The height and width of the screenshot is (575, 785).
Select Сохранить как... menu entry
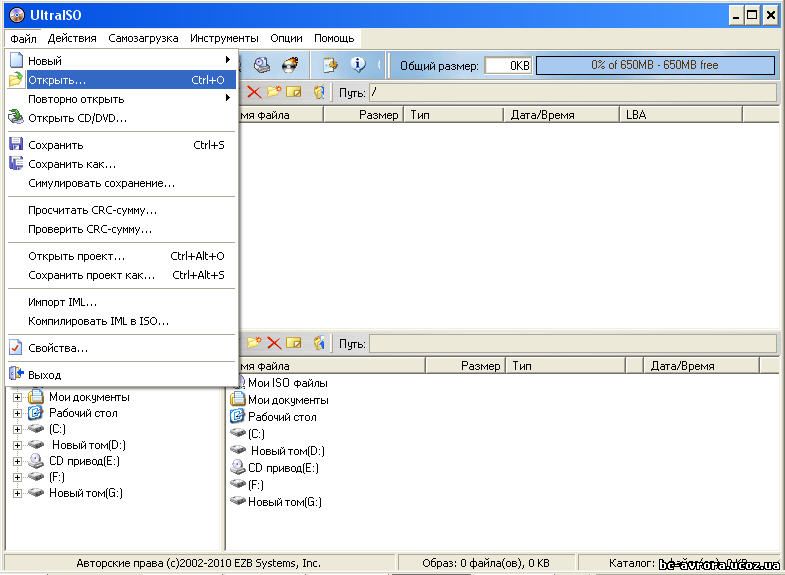(x=72, y=164)
